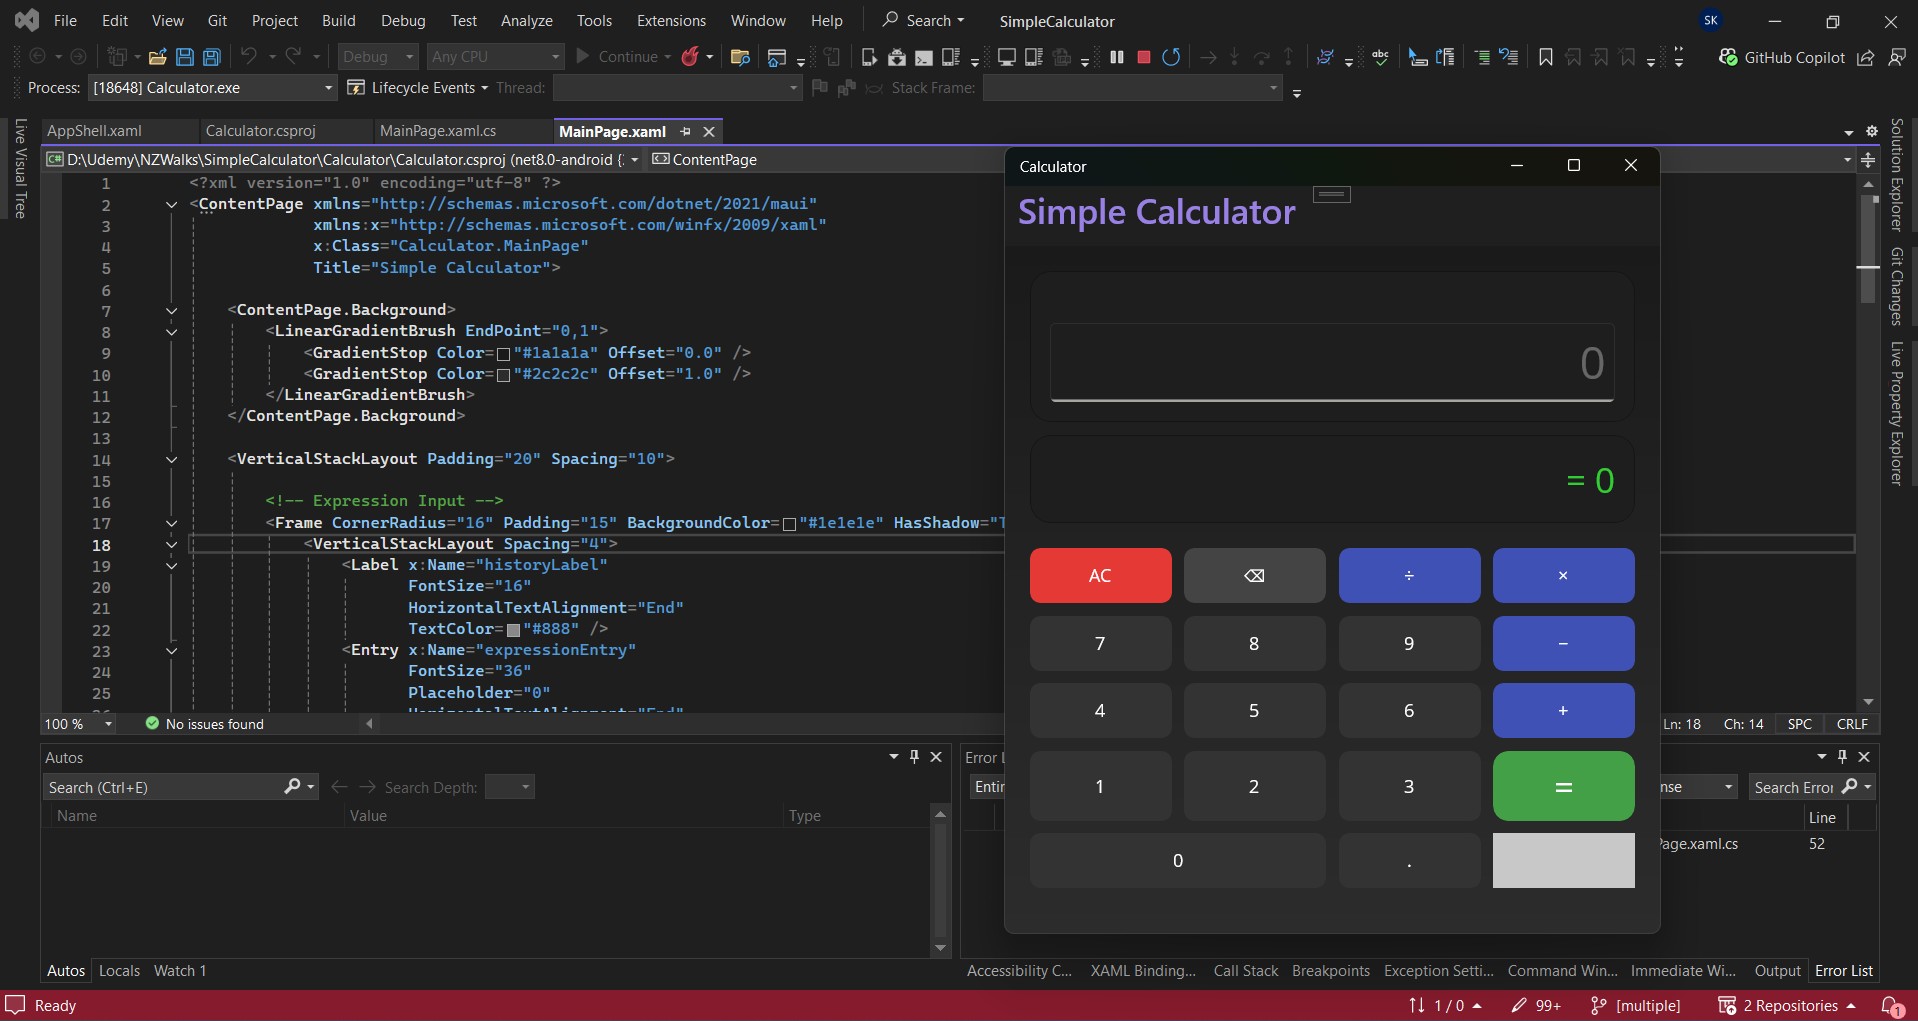The height and width of the screenshot is (1021, 1918).
Task: Stop debugging with the red square icon
Action: coord(1144,57)
